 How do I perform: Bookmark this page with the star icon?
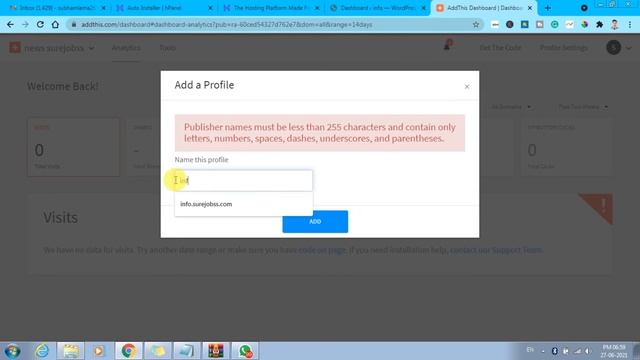click(x=476, y=24)
